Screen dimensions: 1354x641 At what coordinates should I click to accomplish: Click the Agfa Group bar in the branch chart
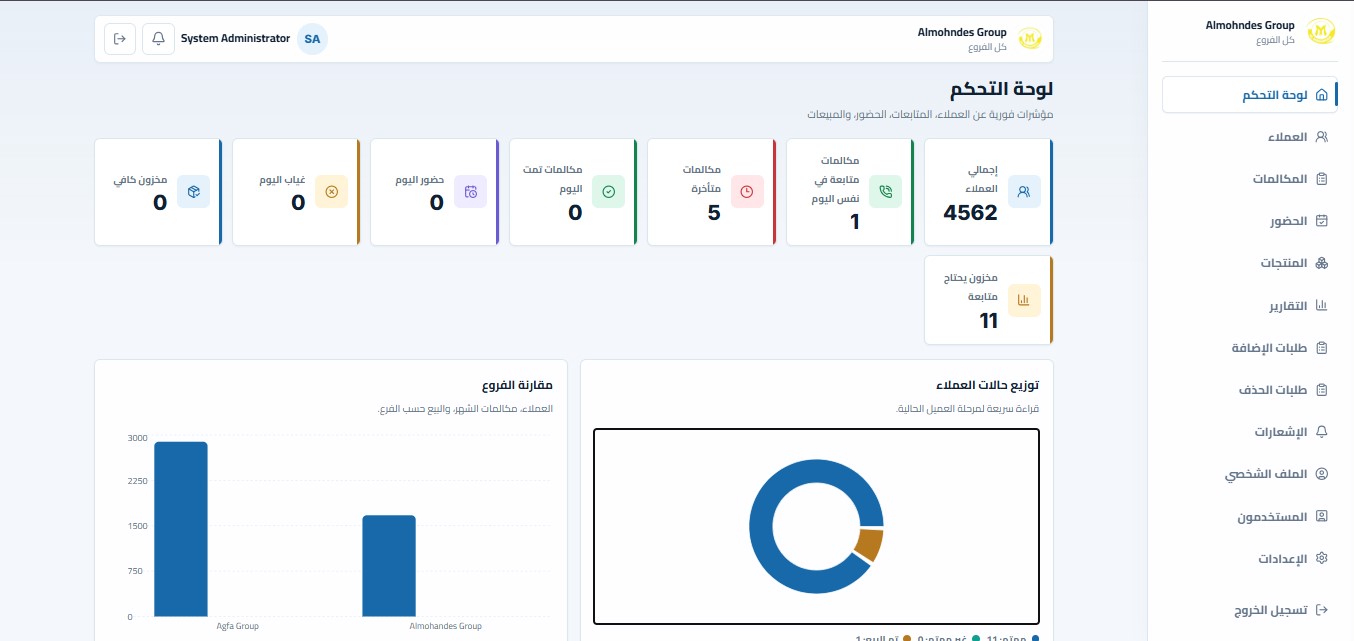pos(181,529)
